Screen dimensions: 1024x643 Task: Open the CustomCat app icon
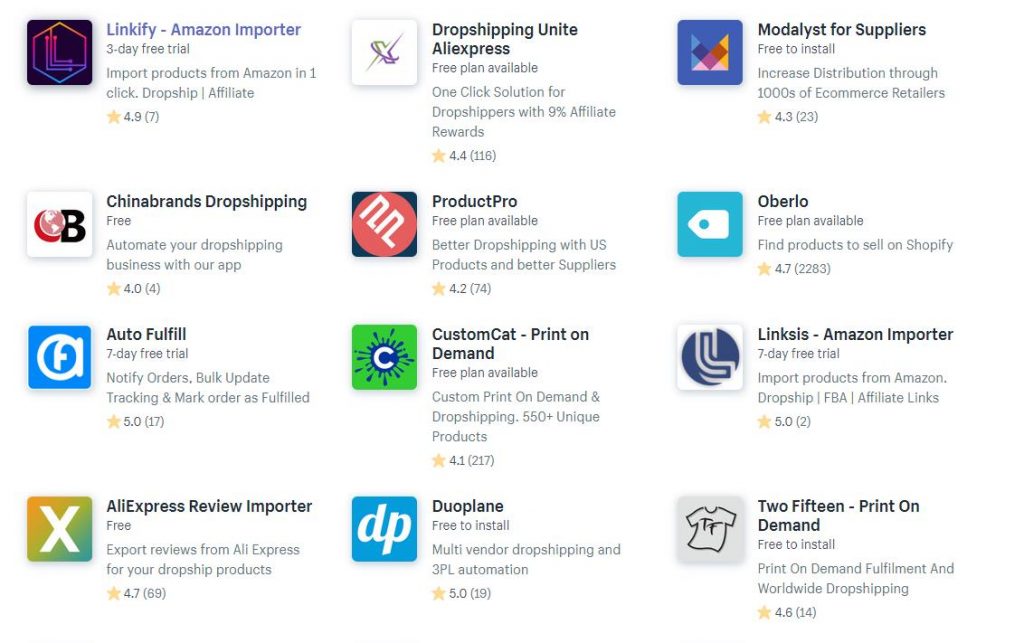tap(384, 357)
